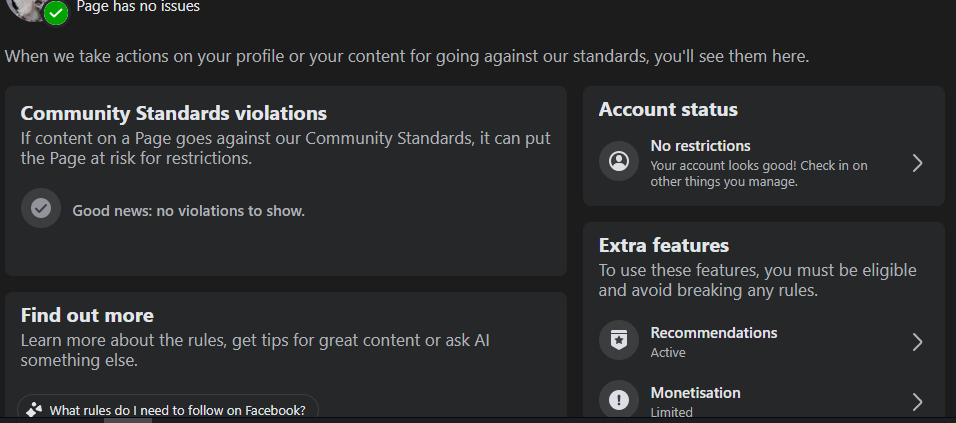
Task: Click the Monetisation "Limited" status text
Action: coord(671,413)
